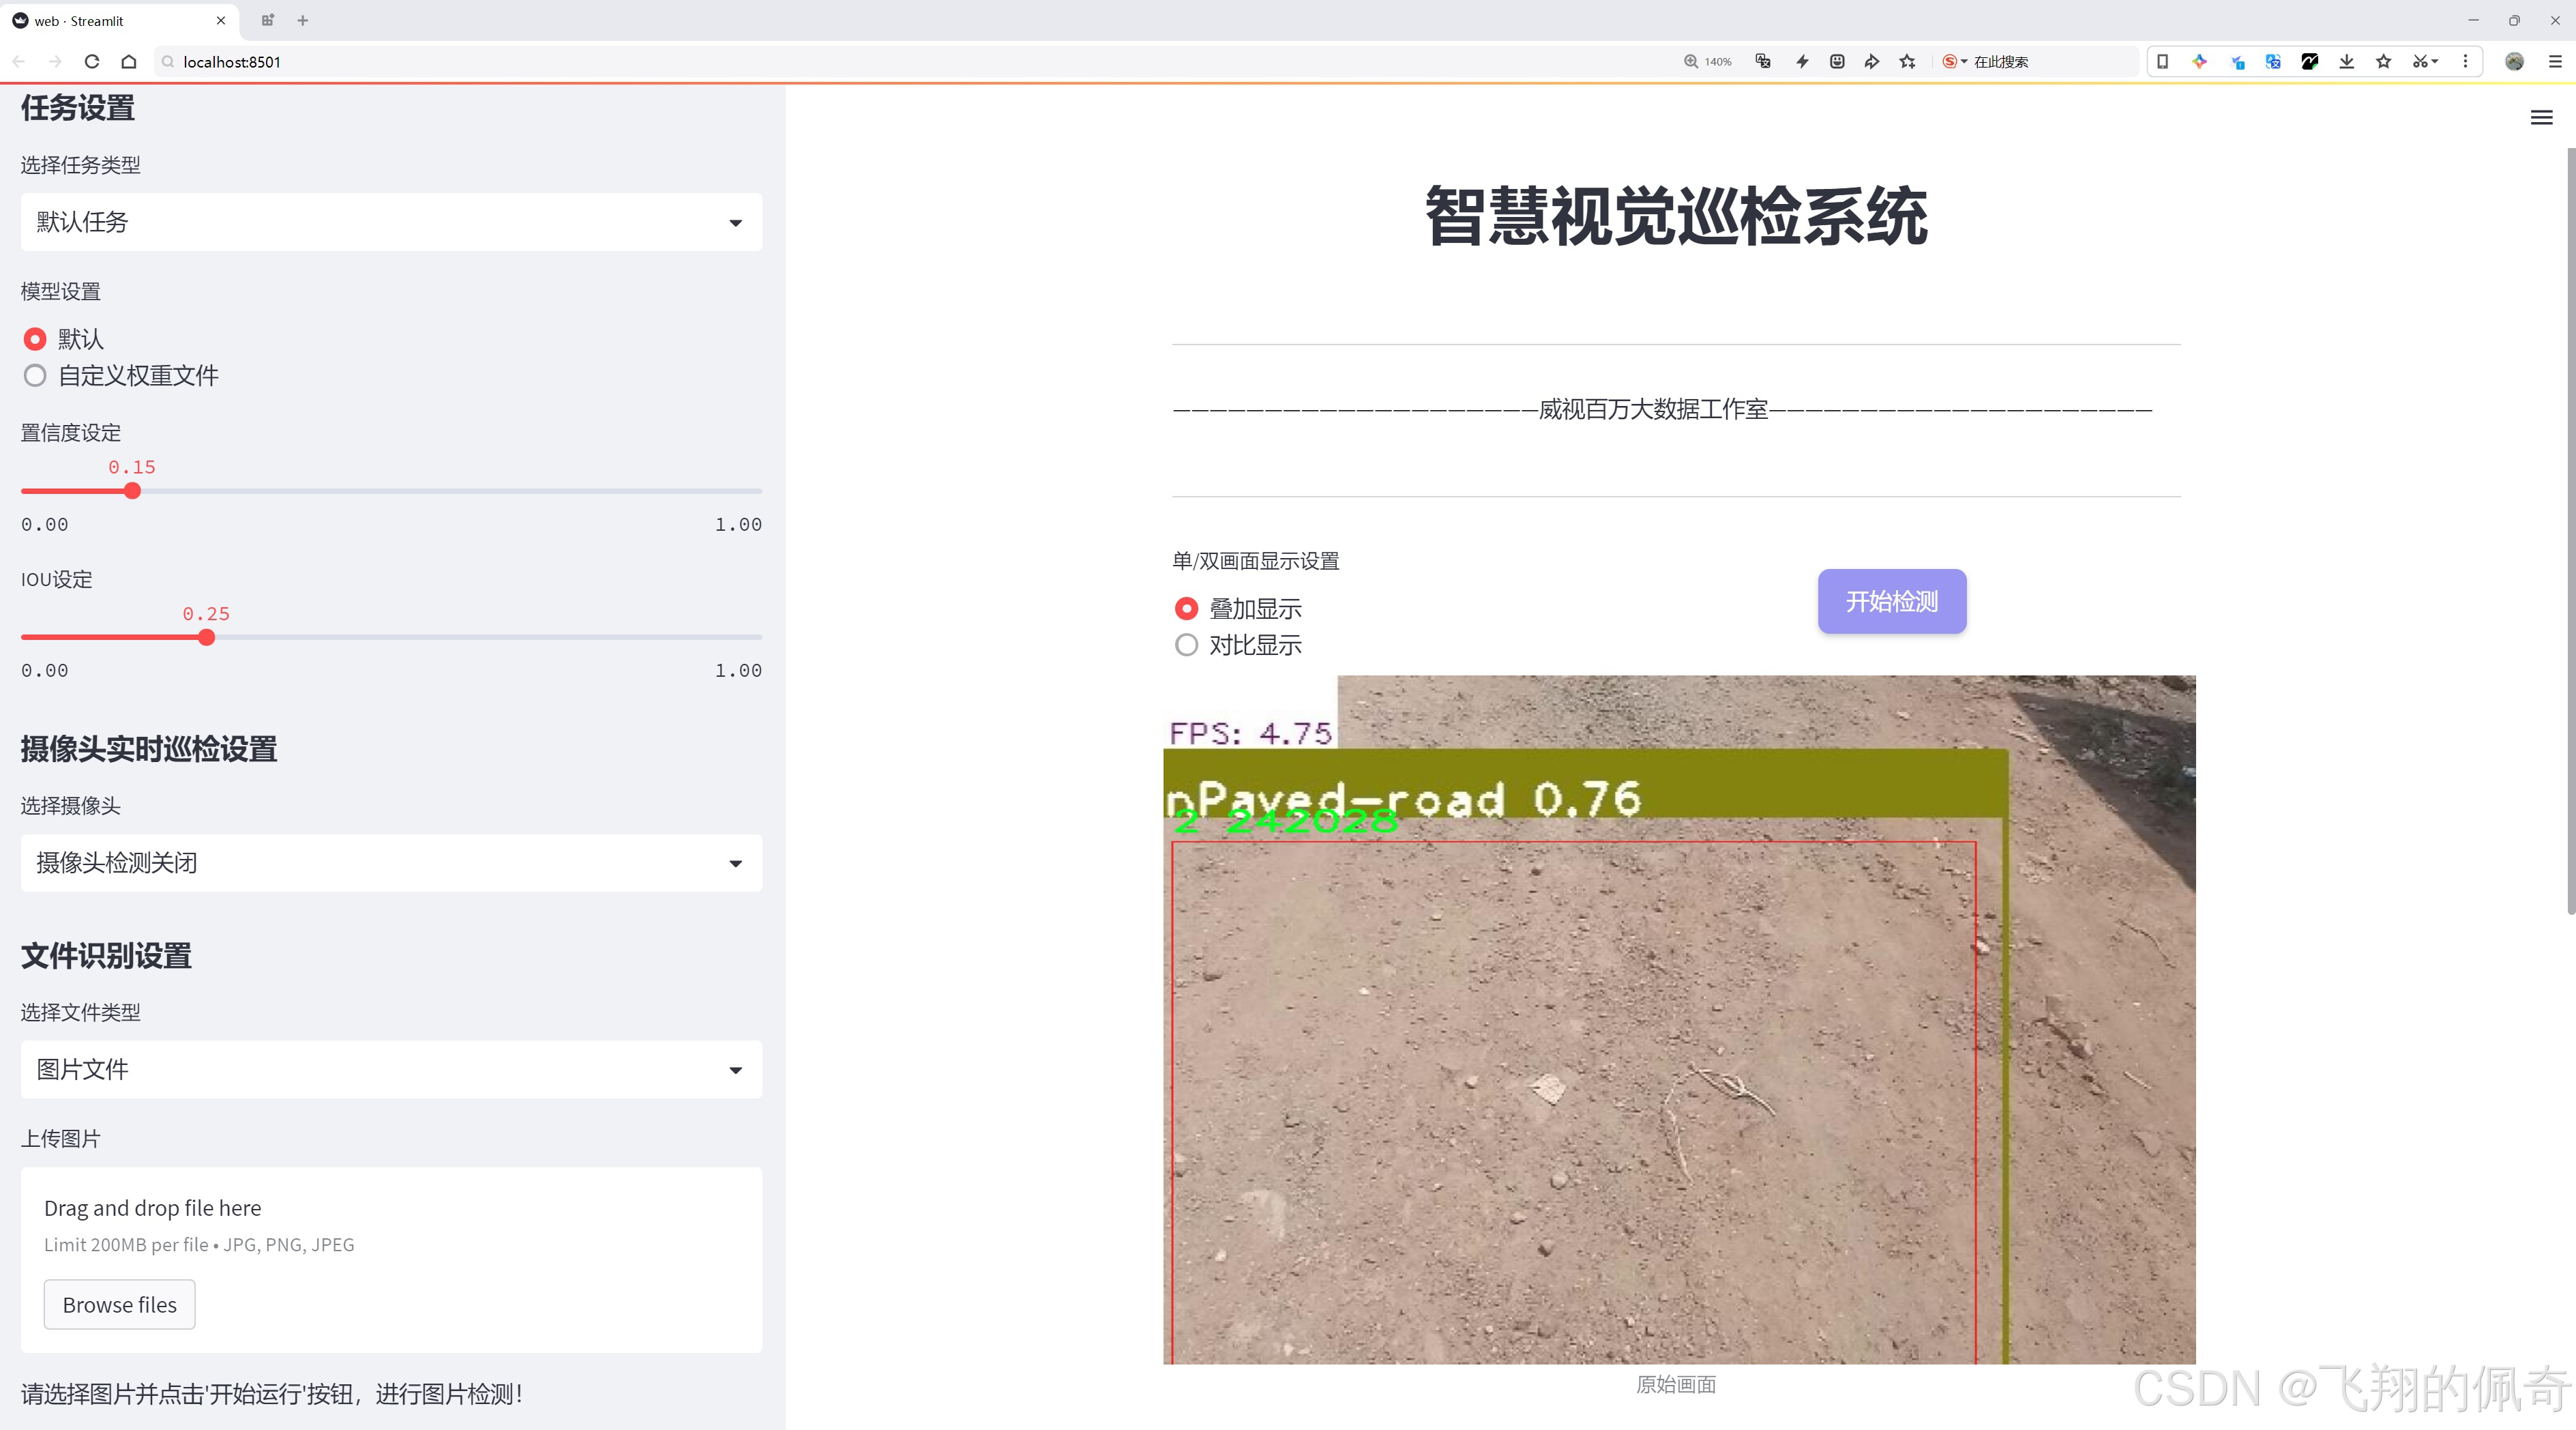Select the 自定义权重文件 model option
The width and height of the screenshot is (2576, 1430).
[x=35, y=375]
